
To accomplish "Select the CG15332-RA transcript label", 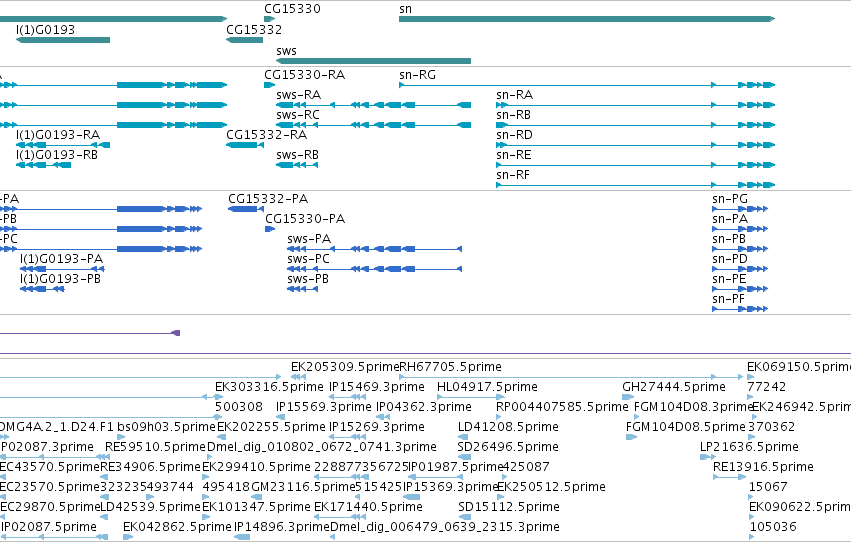I will (x=266, y=135).
